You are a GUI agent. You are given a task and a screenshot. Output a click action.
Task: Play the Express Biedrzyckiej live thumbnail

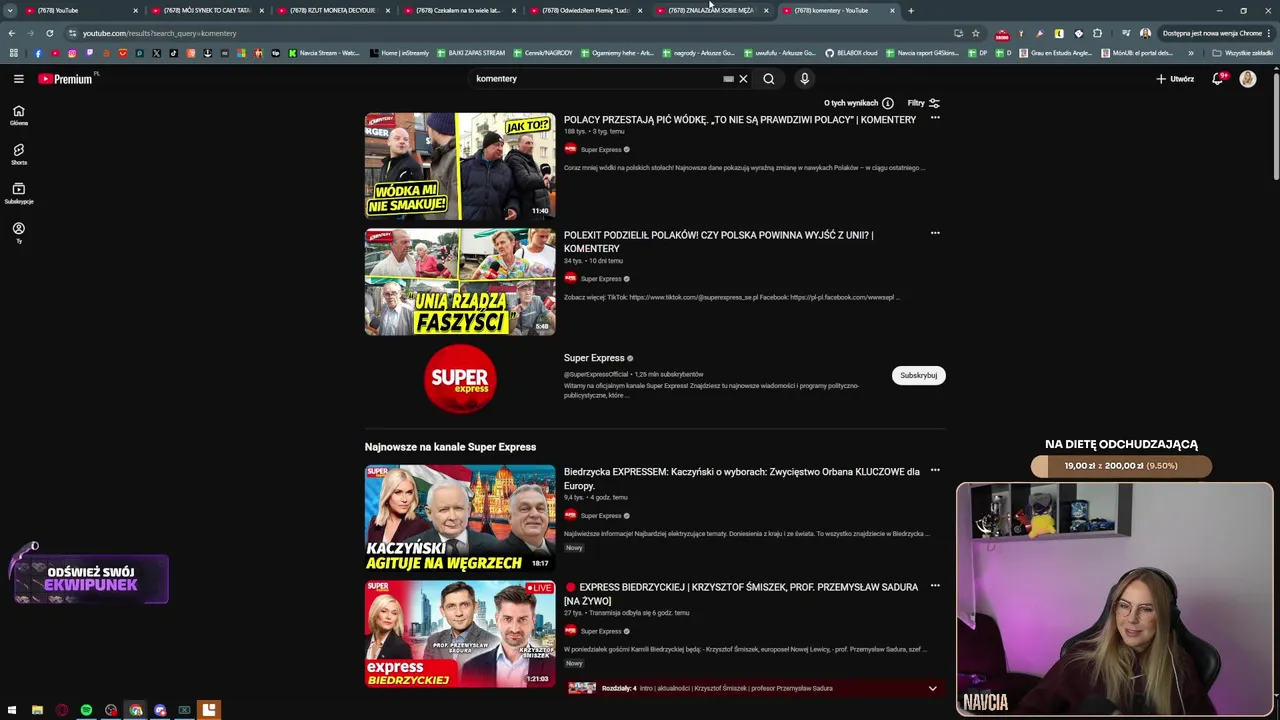[x=460, y=634]
